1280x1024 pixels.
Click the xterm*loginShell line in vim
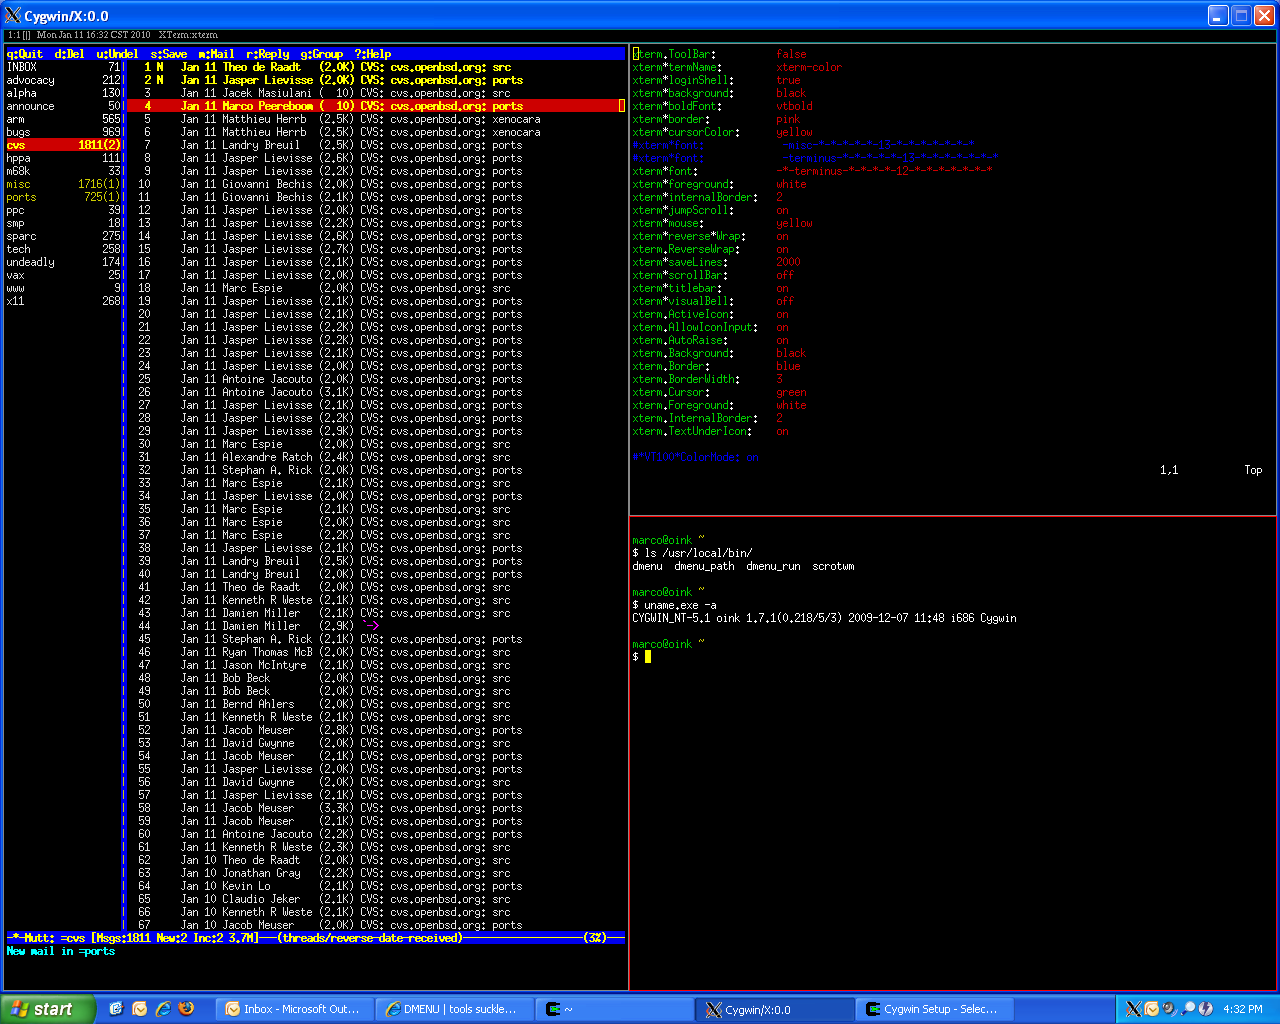[717, 80]
